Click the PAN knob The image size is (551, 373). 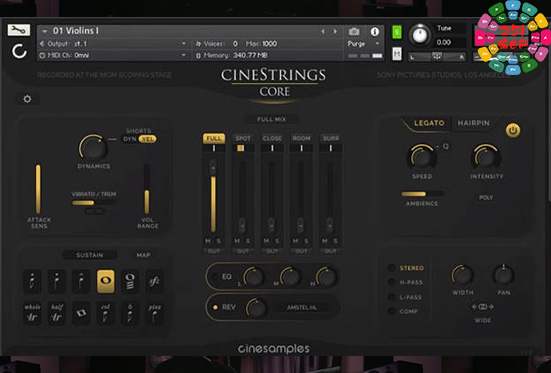504,276
